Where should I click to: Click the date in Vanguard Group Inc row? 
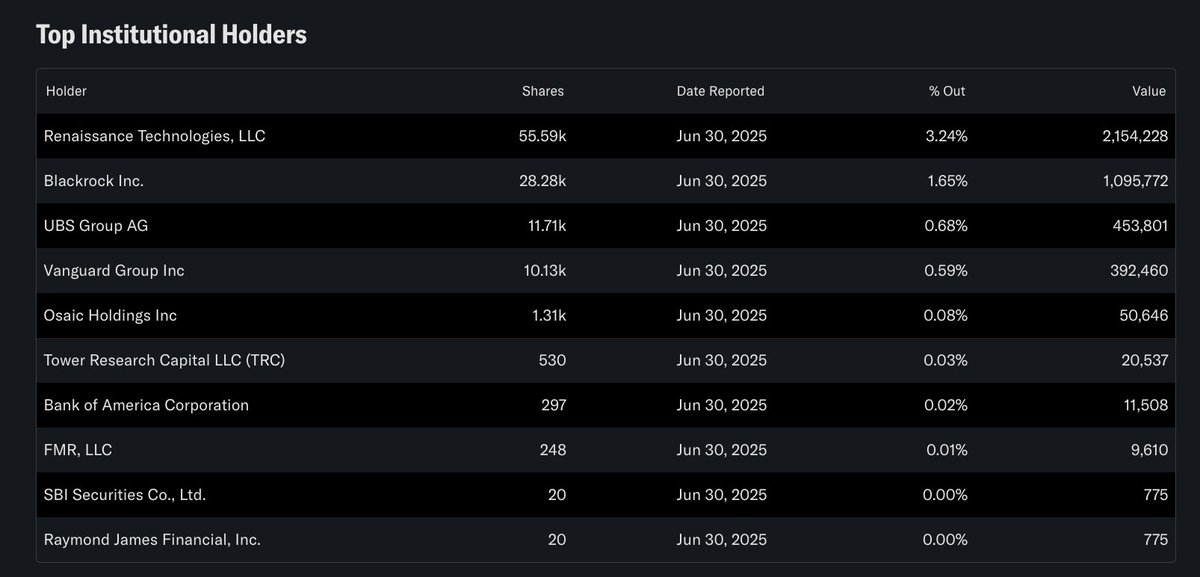click(x=721, y=271)
